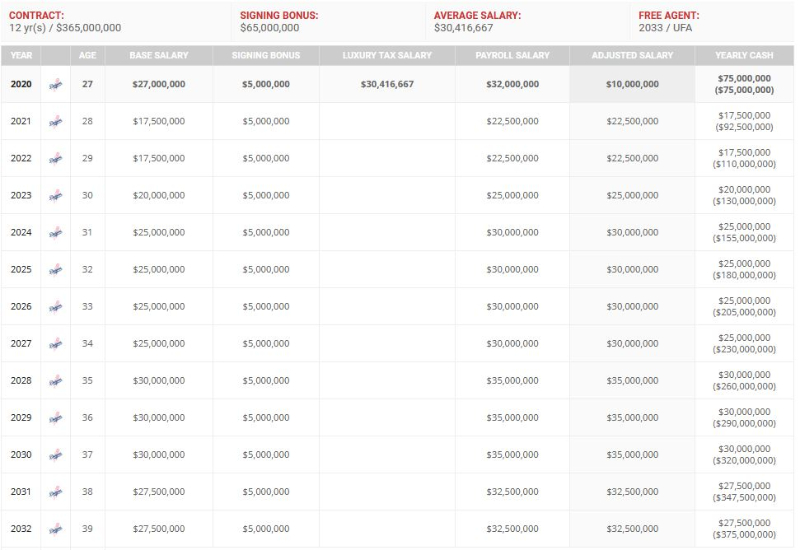
Task: Click the YEAR column header
Action: click(x=21, y=55)
